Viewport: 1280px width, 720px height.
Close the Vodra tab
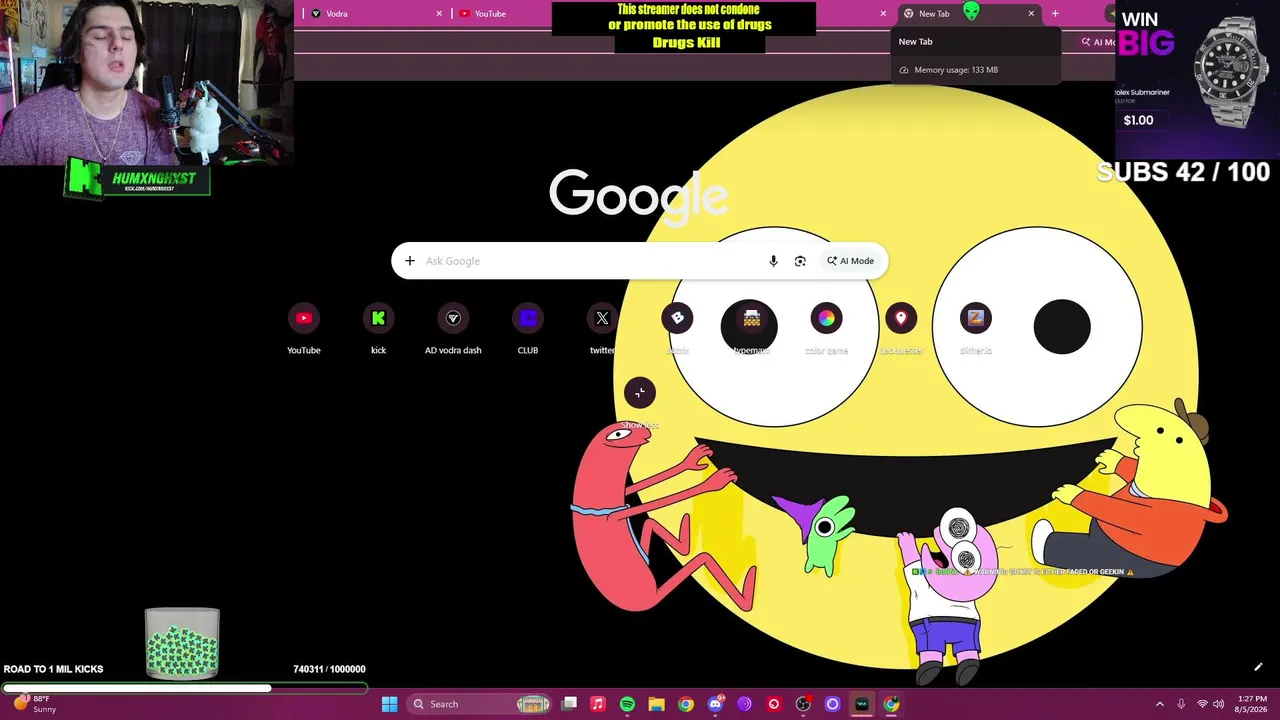[x=439, y=13]
